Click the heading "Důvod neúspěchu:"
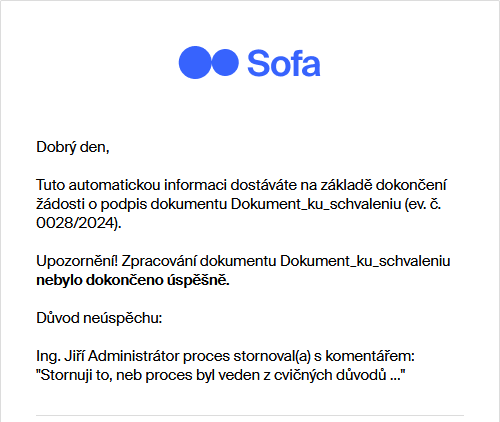Image resolution: width=500 pixels, height=422 pixels. pos(99,318)
